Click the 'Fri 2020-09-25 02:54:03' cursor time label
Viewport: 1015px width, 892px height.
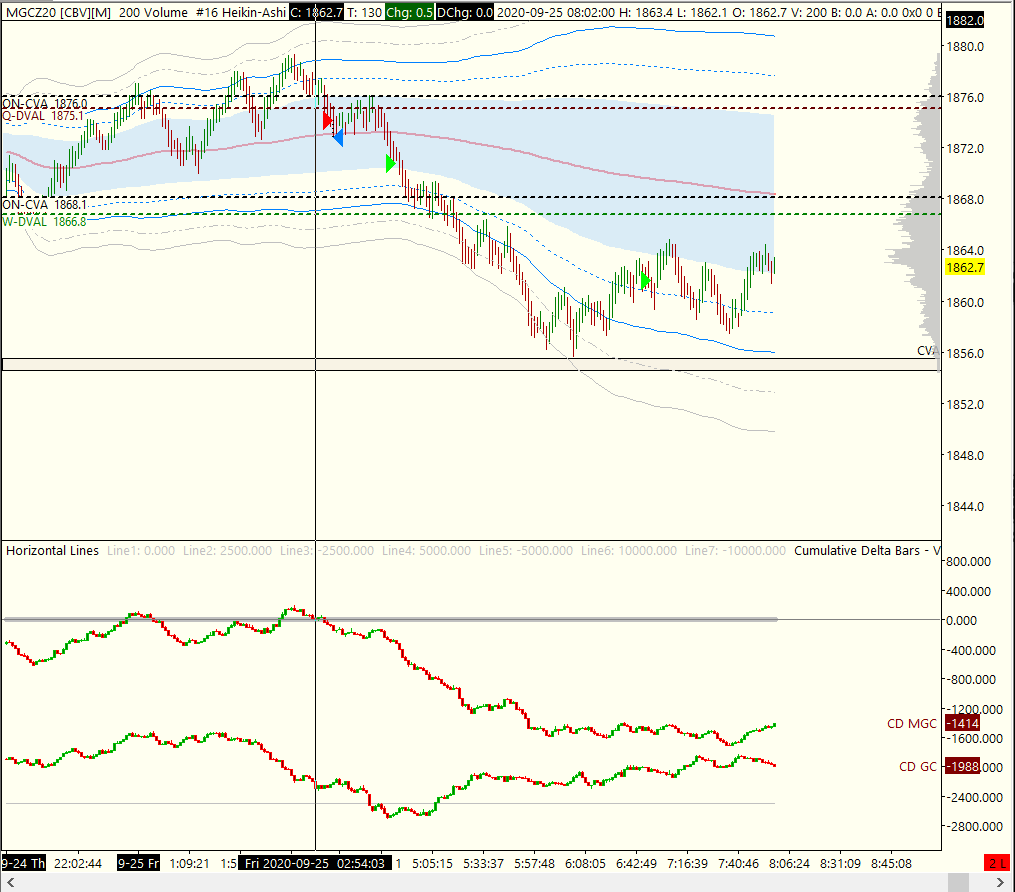[x=315, y=864]
